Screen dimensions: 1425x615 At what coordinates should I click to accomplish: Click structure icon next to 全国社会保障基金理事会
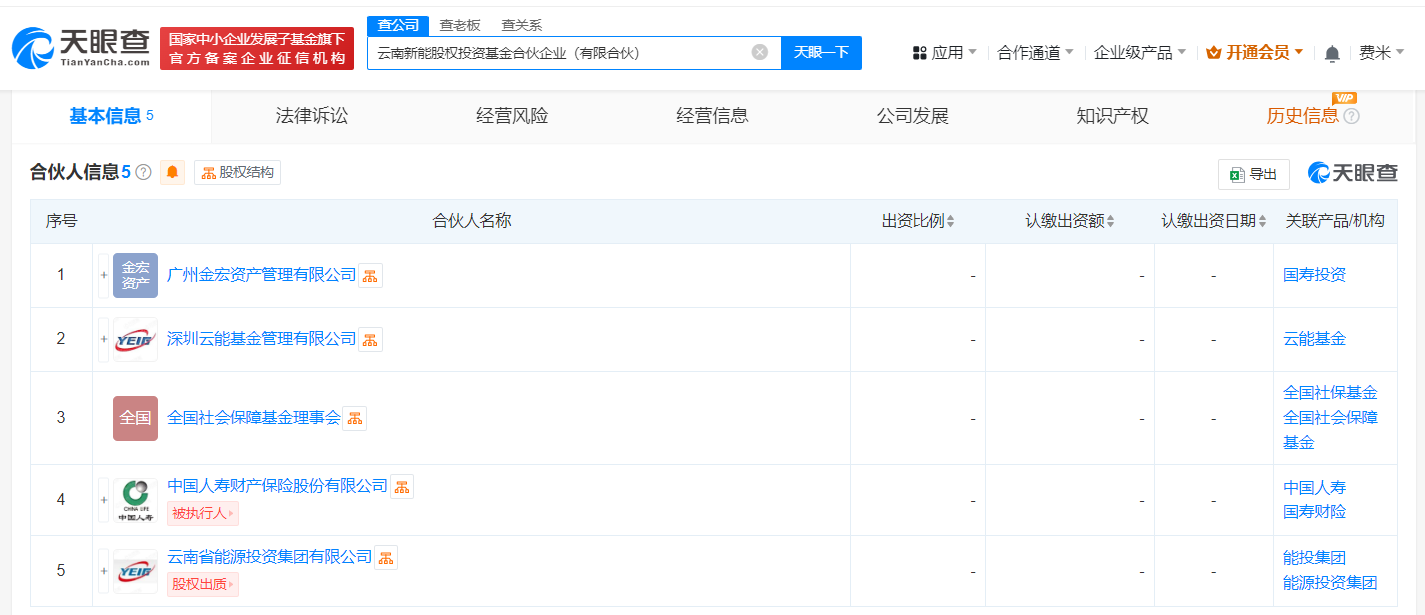tap(354, 418)
